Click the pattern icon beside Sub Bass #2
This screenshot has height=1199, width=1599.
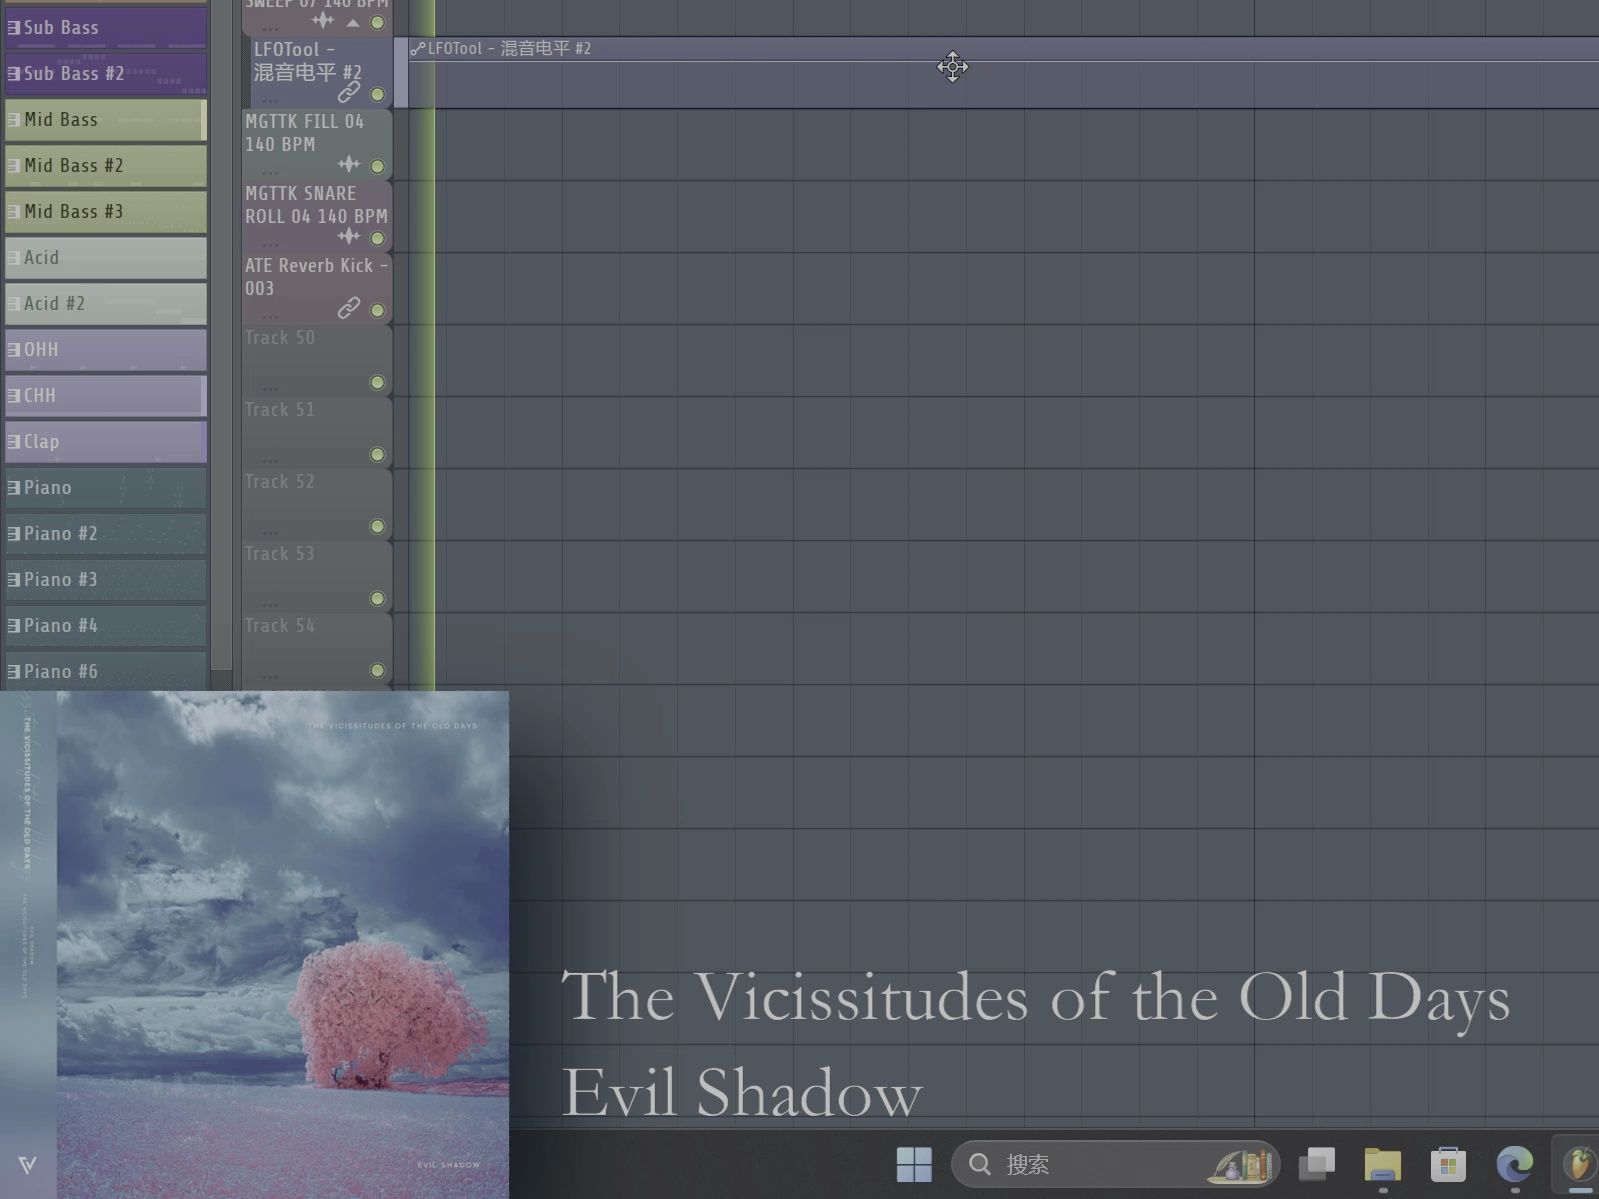14,74
